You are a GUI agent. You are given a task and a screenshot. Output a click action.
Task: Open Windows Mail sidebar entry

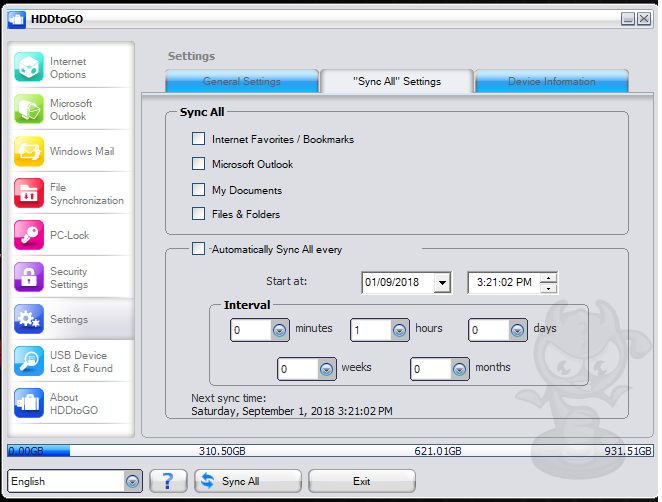point(82,151)
